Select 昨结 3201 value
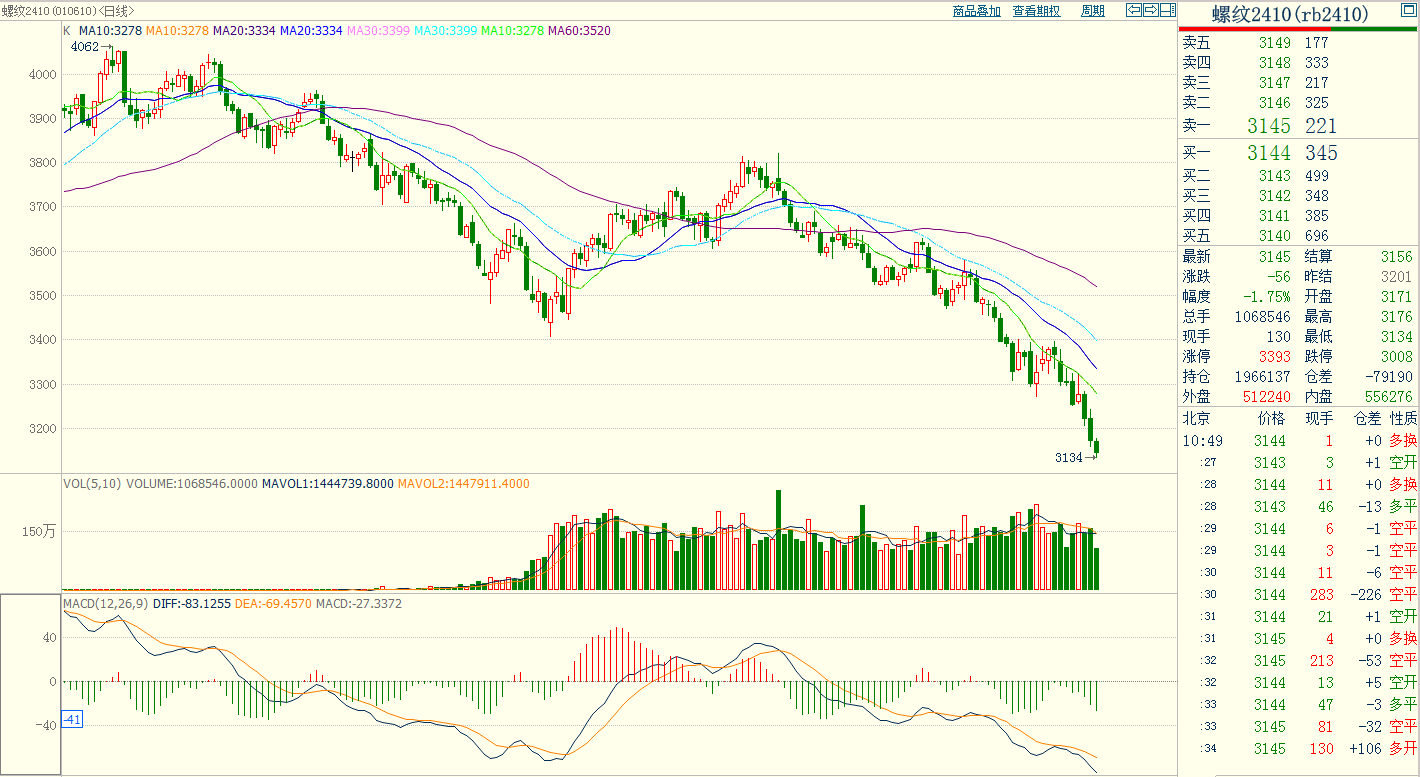This screenshot has height=777, width=1420. pyautogui.click(x=1397, y=277)
